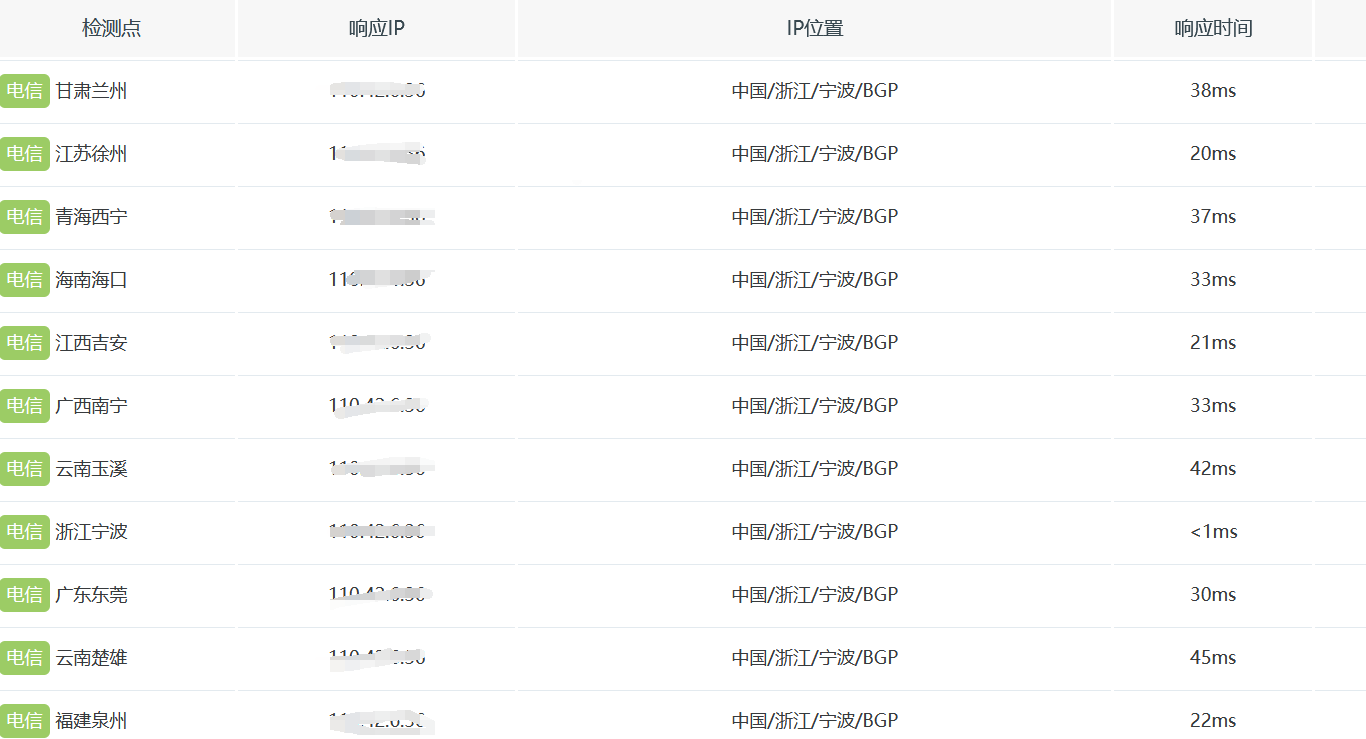
Task: Click the 38ms response time cell
Action: point(1212,91)
